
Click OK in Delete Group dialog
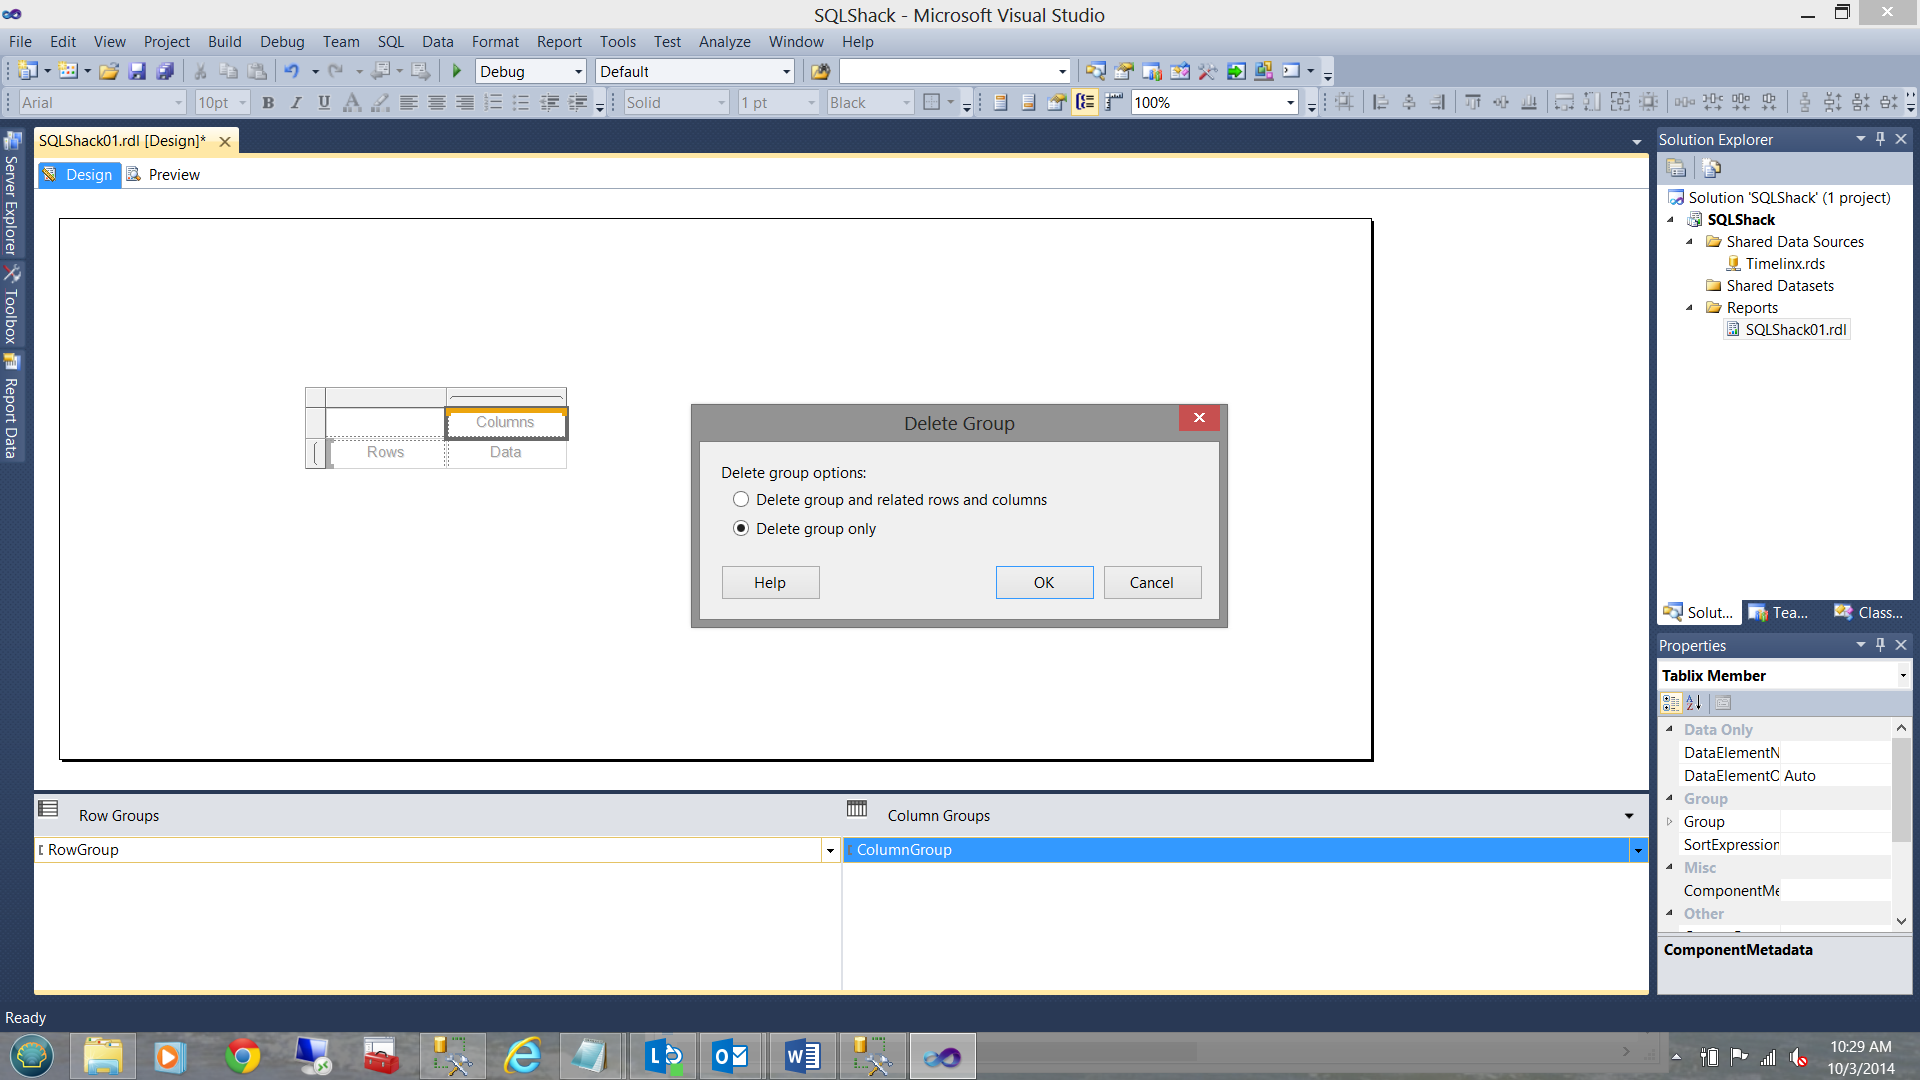tap(1044, 582)
